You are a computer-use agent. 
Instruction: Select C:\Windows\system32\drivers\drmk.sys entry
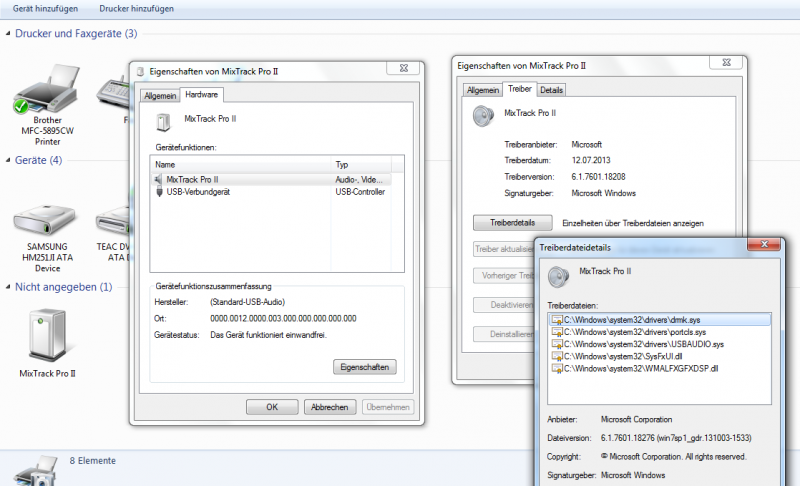[x=660, y=320]
